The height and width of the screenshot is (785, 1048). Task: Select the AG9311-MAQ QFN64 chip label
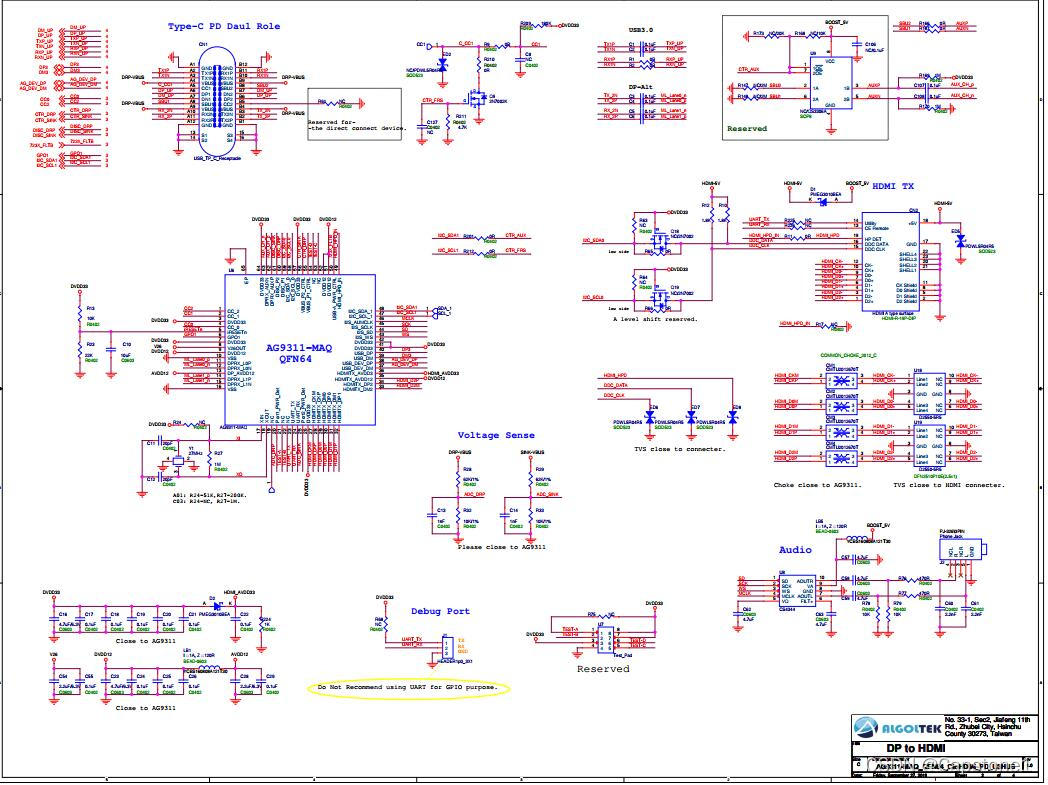click(x=299, y=353)
